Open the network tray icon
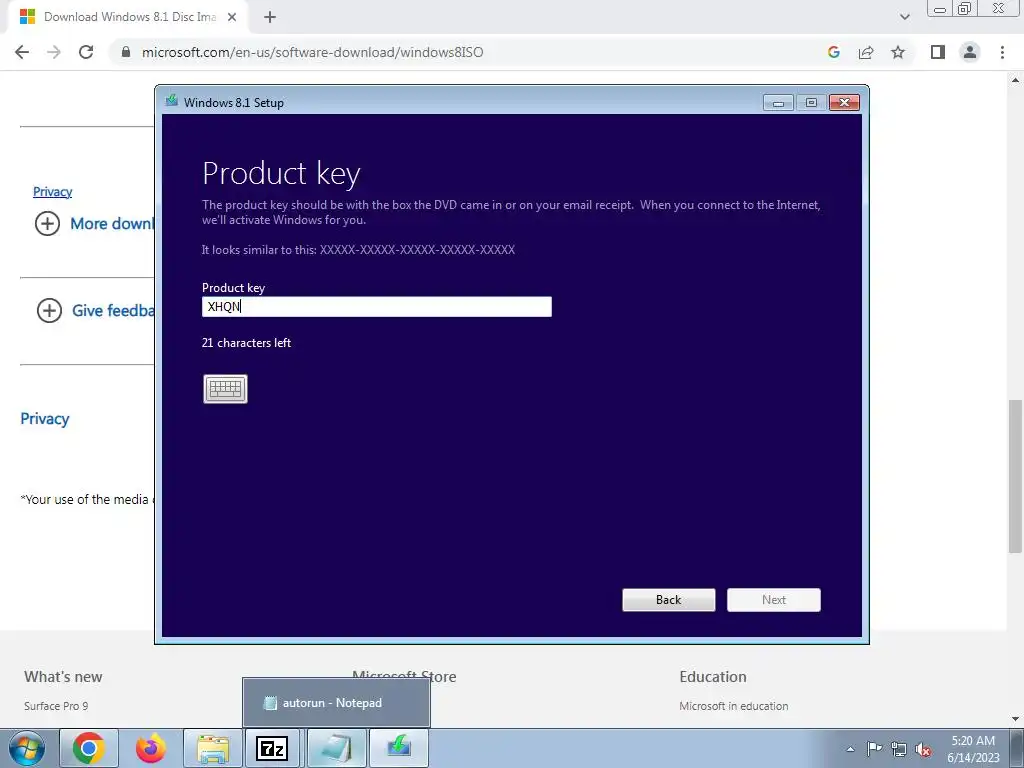Screen dimensions: 1024x768 pyautogui.click(x=899, y=749)
